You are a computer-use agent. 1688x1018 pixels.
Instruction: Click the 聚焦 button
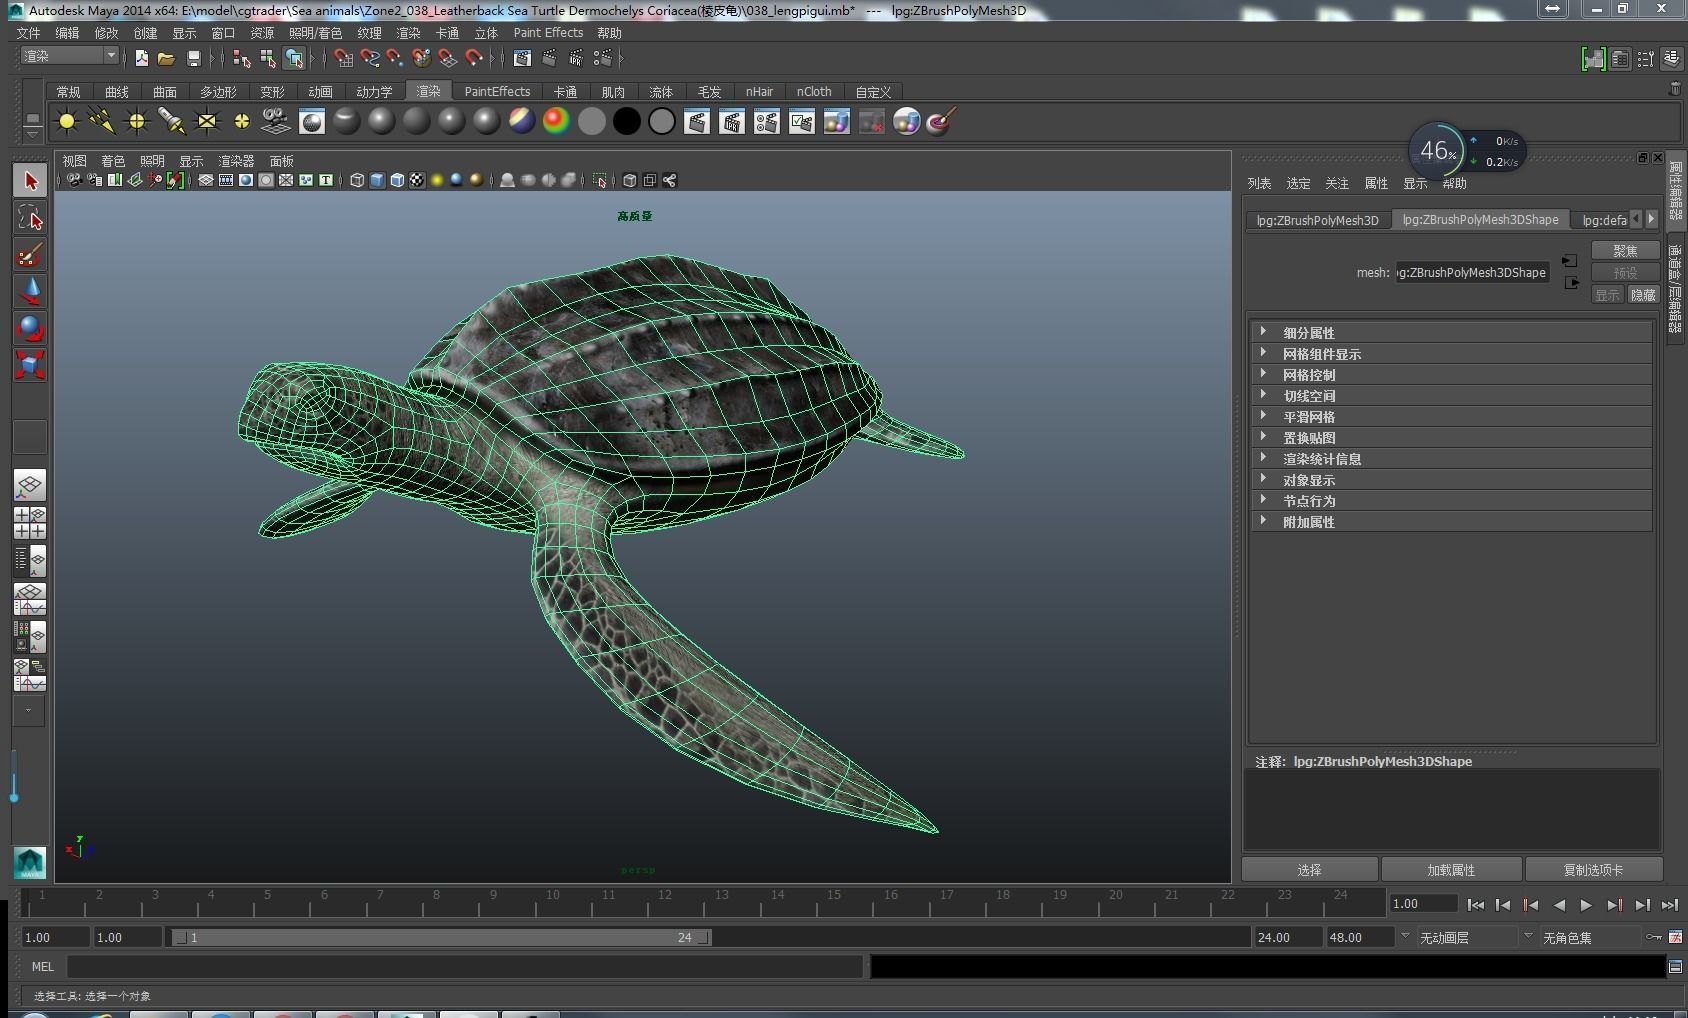1625,251
